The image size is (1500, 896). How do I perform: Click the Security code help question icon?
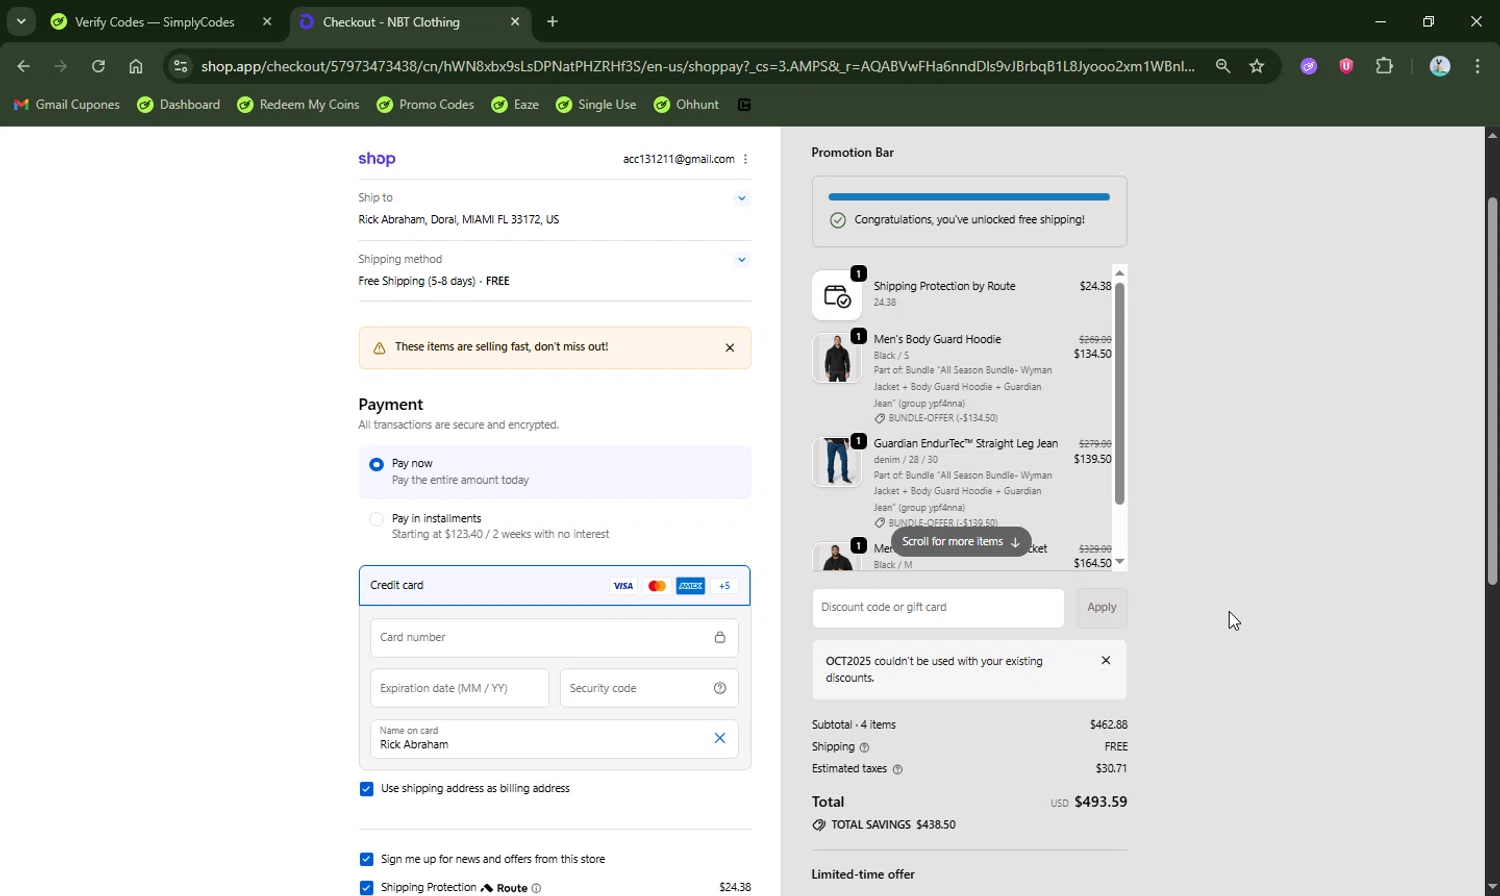pyautogui.click(x=720, y=688)
